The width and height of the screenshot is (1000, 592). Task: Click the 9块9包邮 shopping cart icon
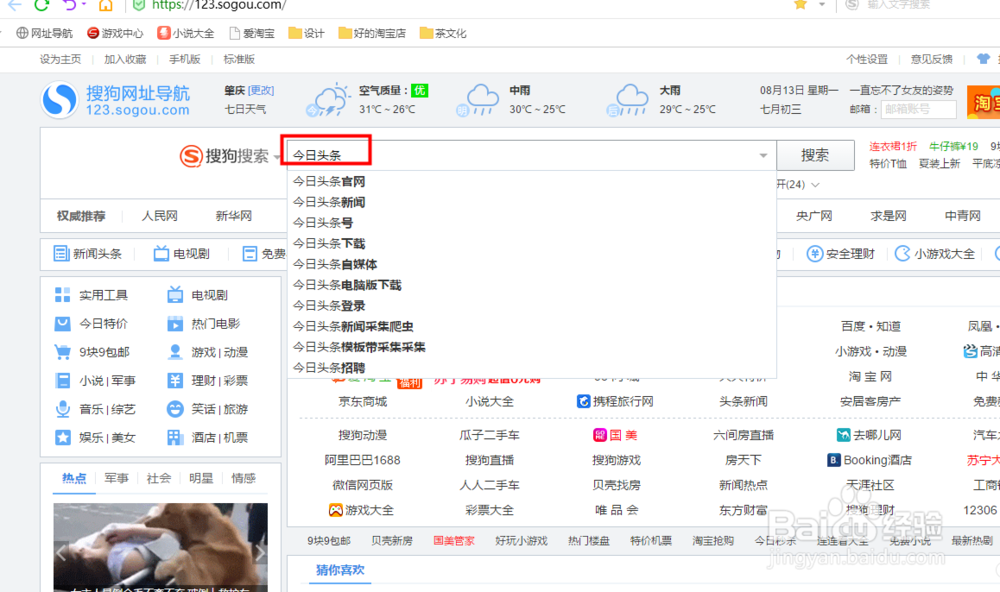tap(62, 352)
